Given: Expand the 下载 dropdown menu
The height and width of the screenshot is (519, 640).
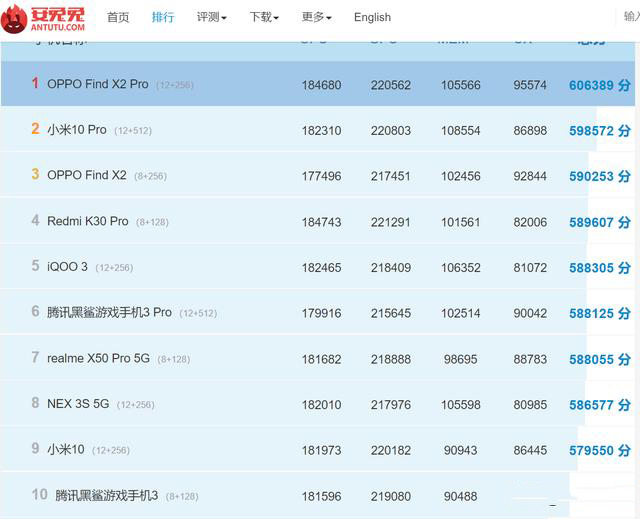Looking at the screenshot, I should coord(264,17).
